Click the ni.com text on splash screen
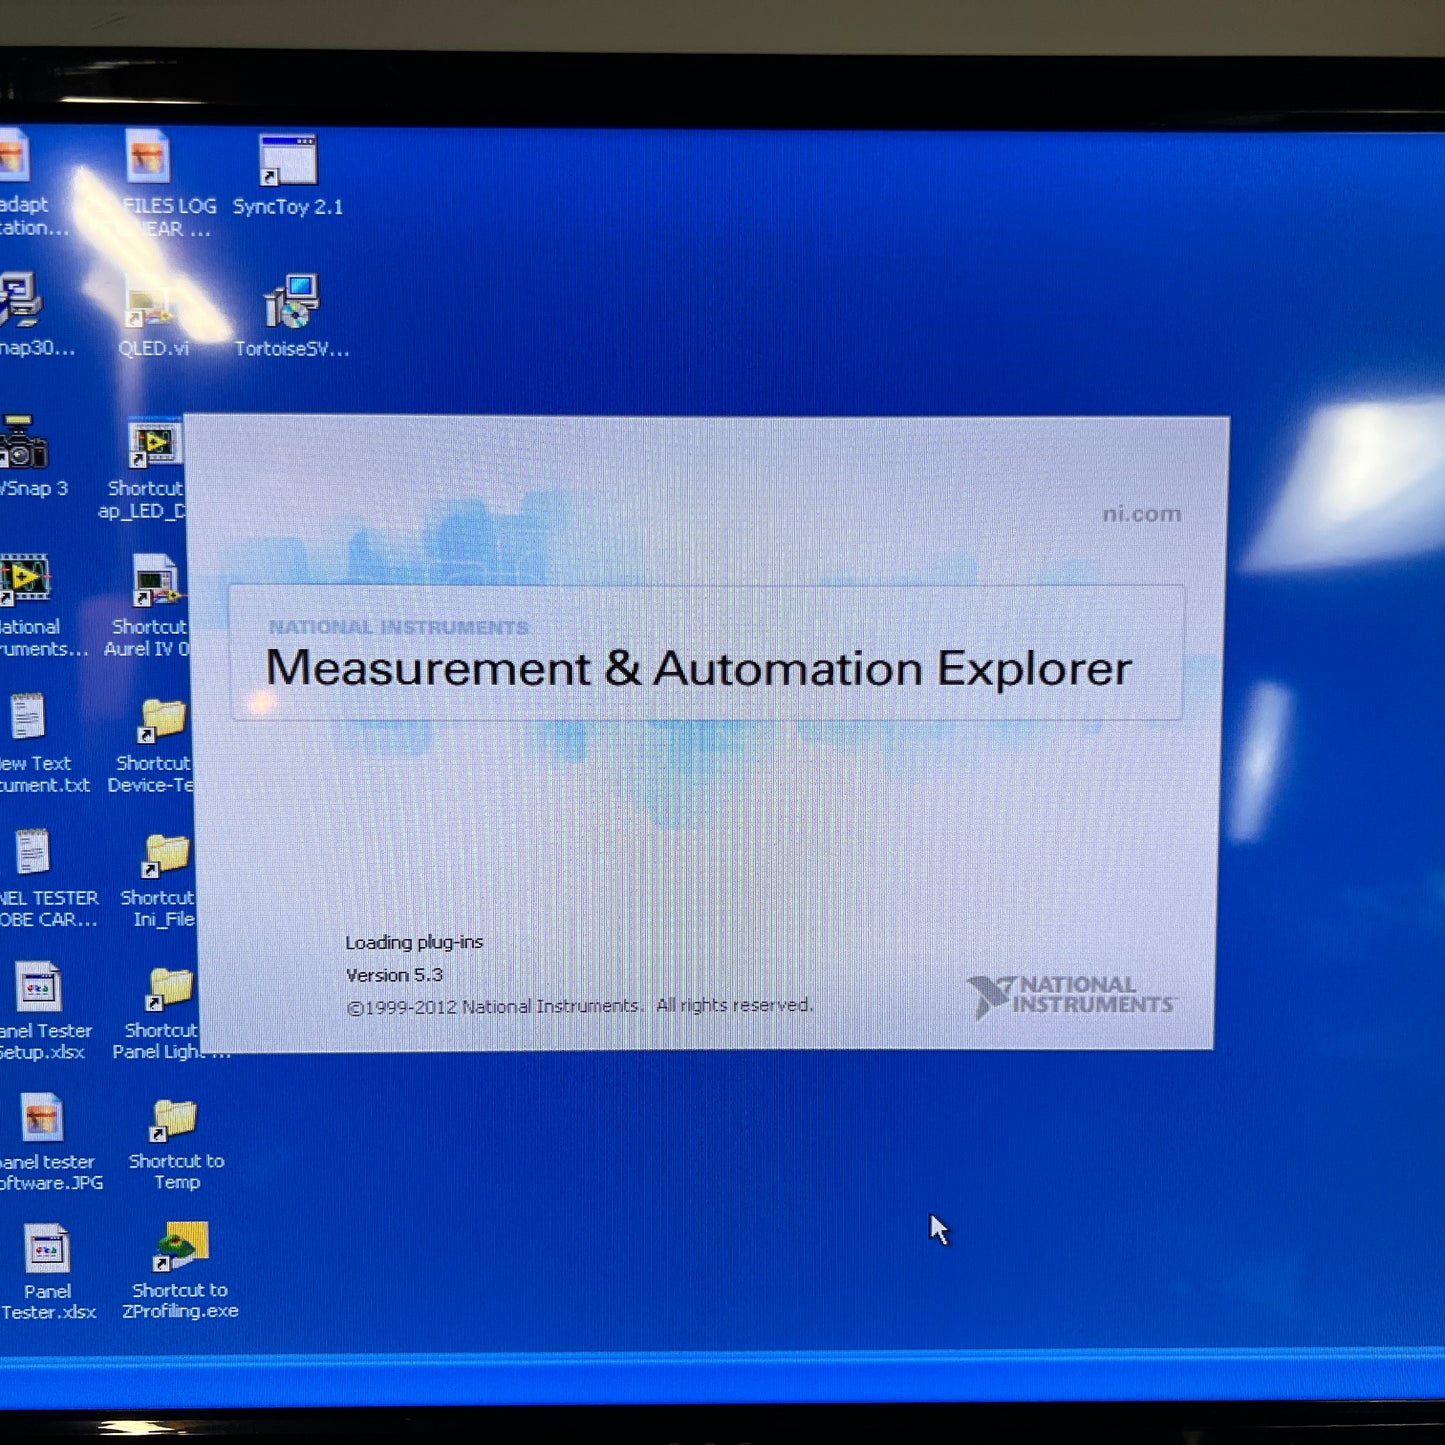The image size is (1445, 1445). [x=1142, y=514]
